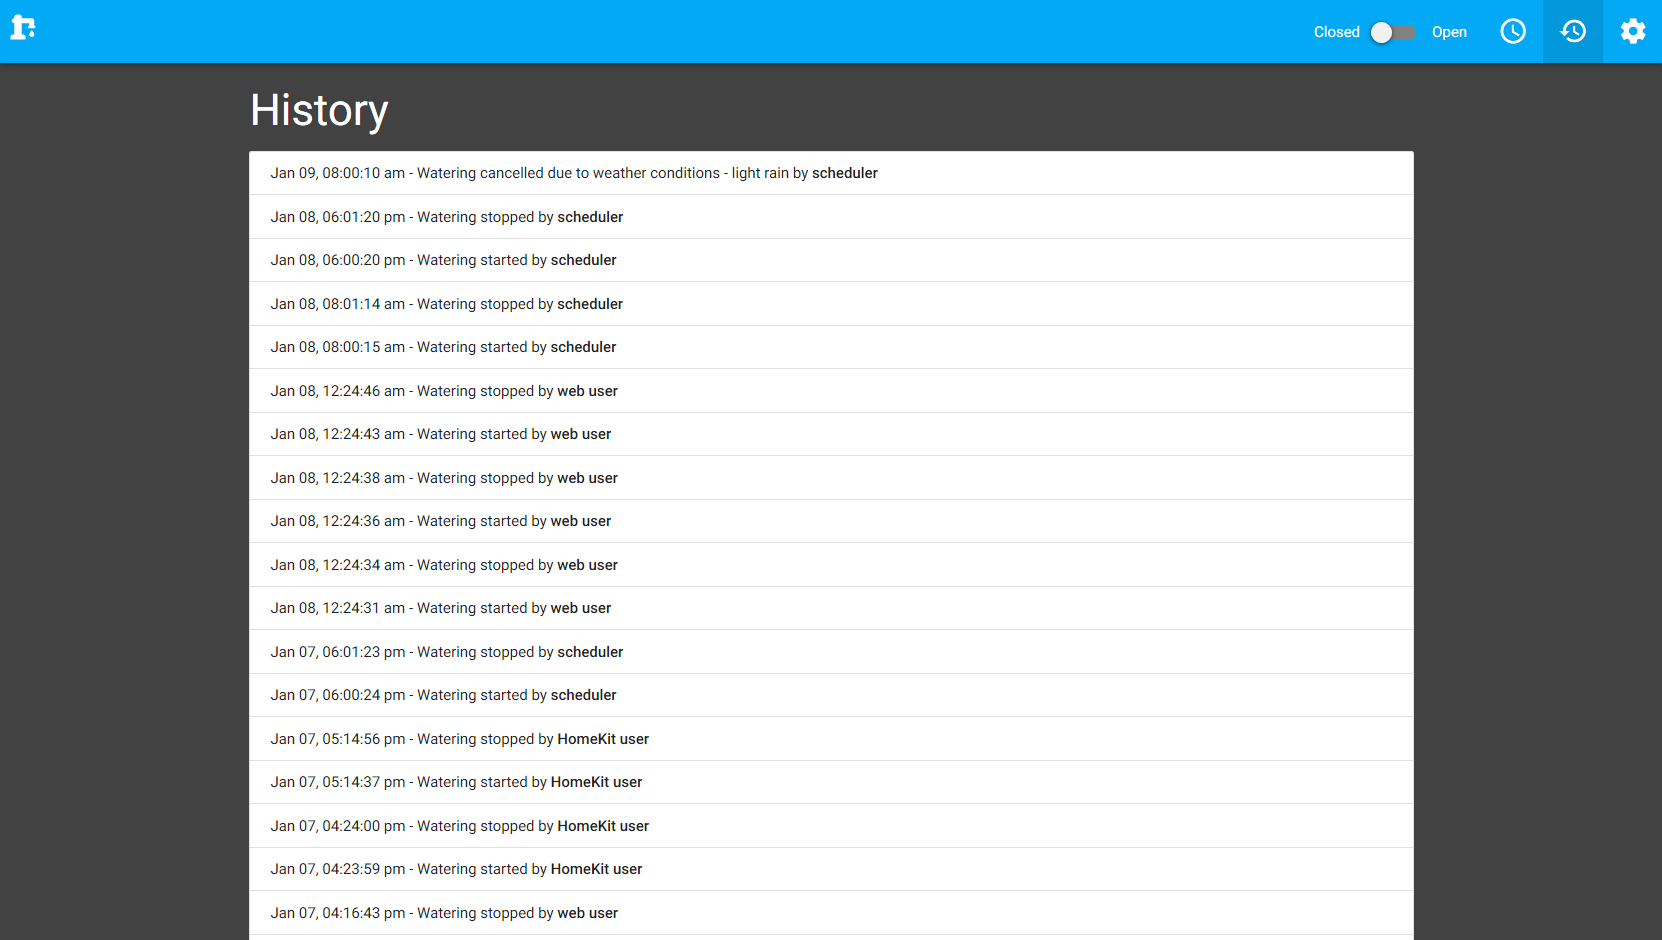
Task: Select the Jan 07, 05:14:37 pm HomeKit started entry
Action: 831,782
